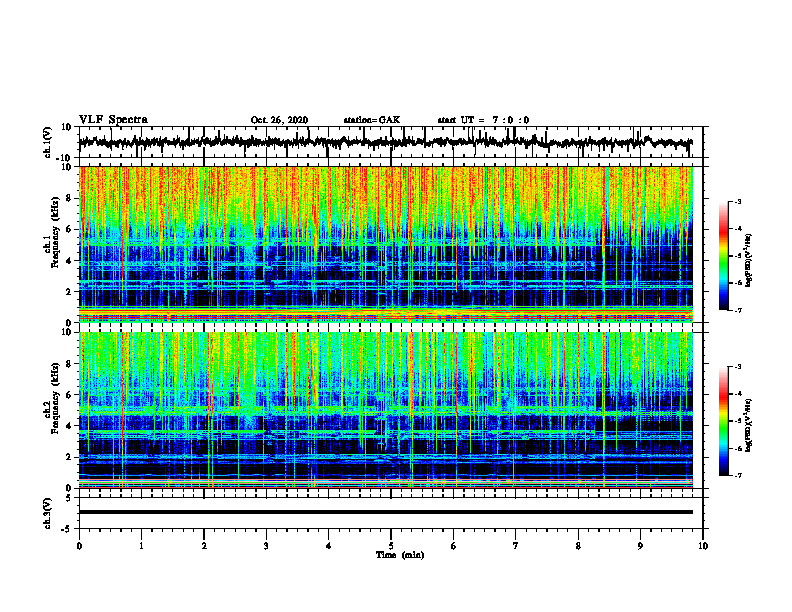Click the "-4" label on ch.1 color bar
792x612 pixels.
(x=737, y=229)
